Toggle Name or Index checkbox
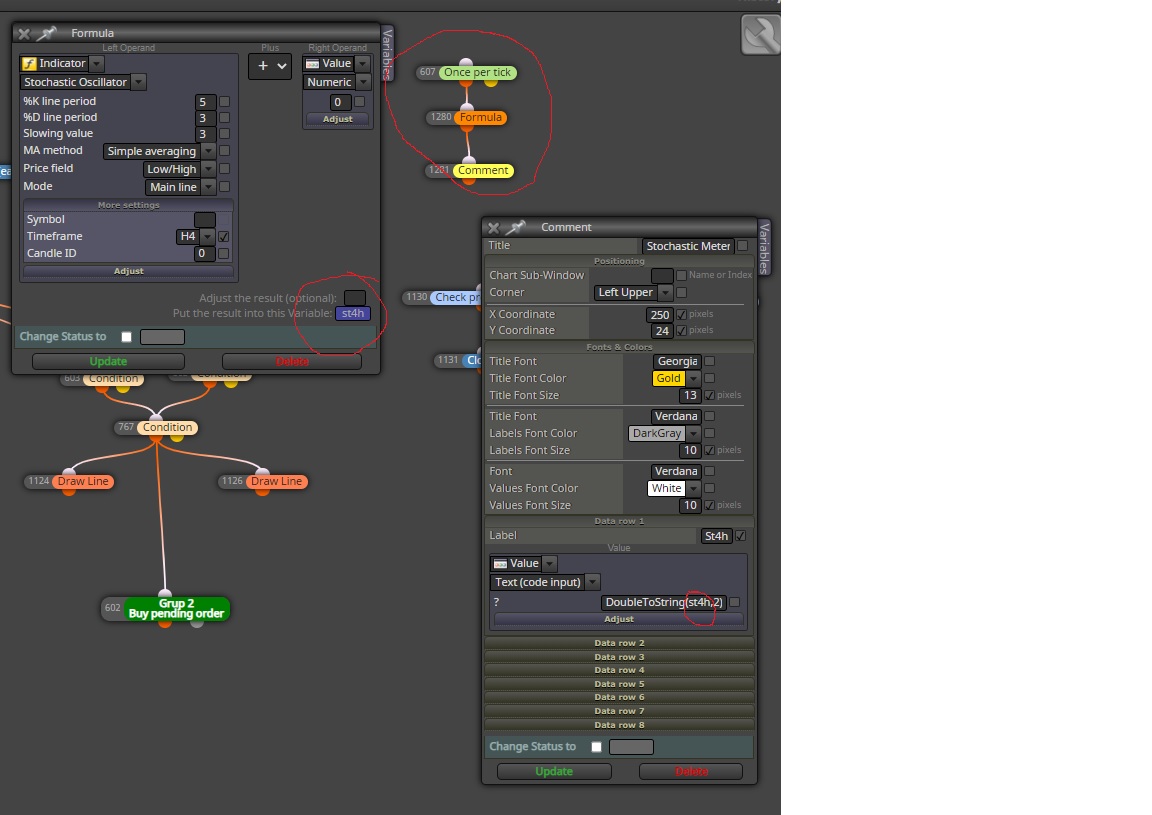The image size is (1152, 815). (682, 275)
